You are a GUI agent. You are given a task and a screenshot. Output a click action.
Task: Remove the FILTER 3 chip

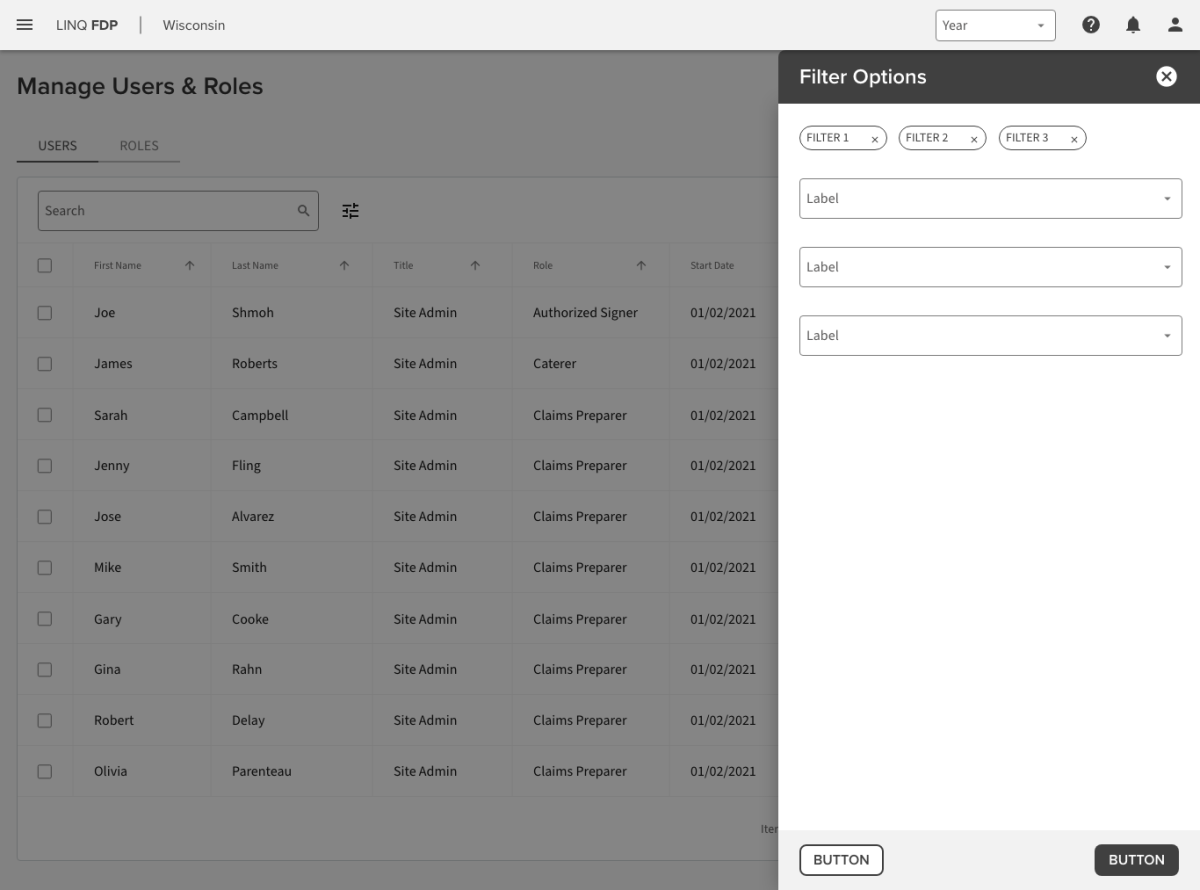pyautogui.click(x=1074, y=139)
